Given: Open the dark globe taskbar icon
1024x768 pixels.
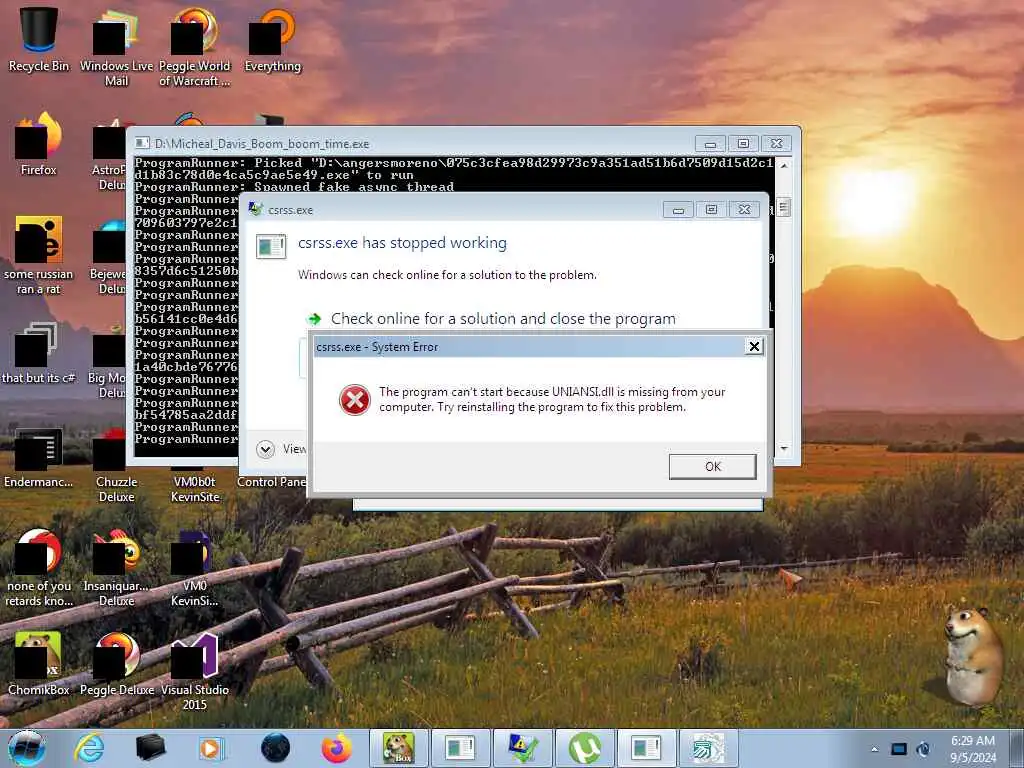Looking at the screenshot, I should 275,748.
